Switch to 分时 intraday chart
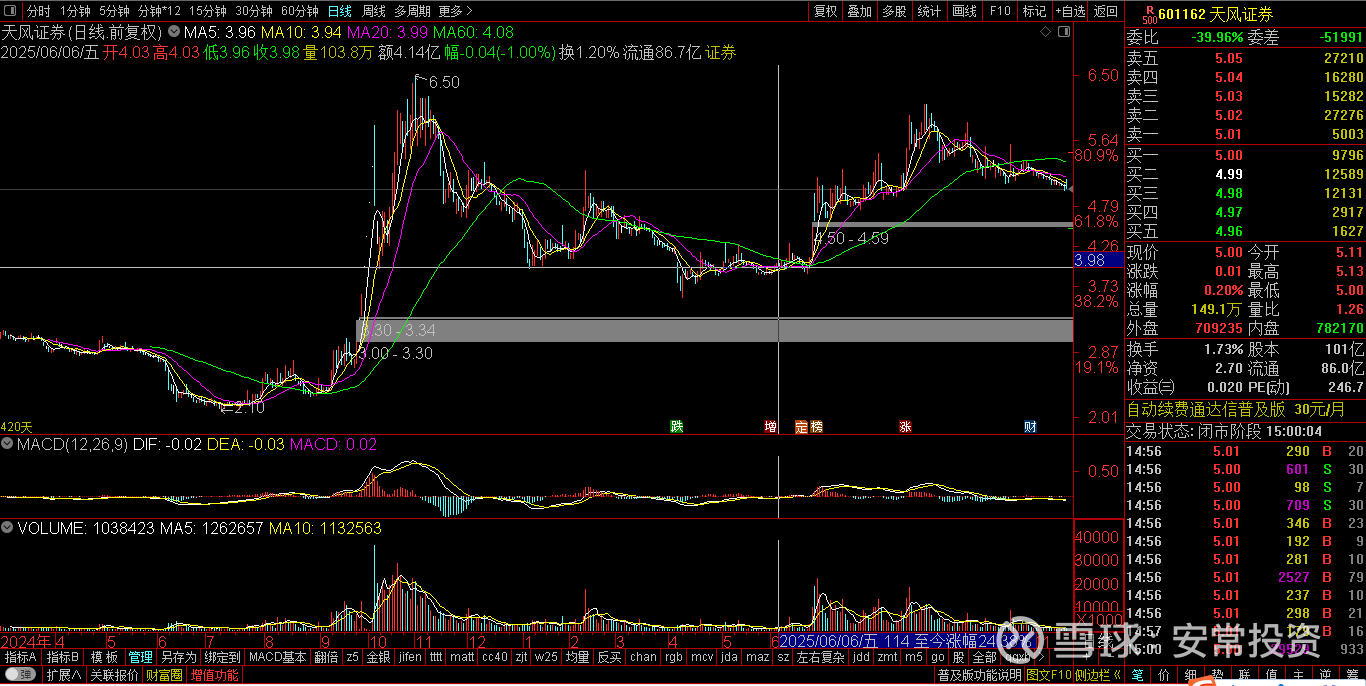This screenshot has height=686, width=1366. point(38,11)
